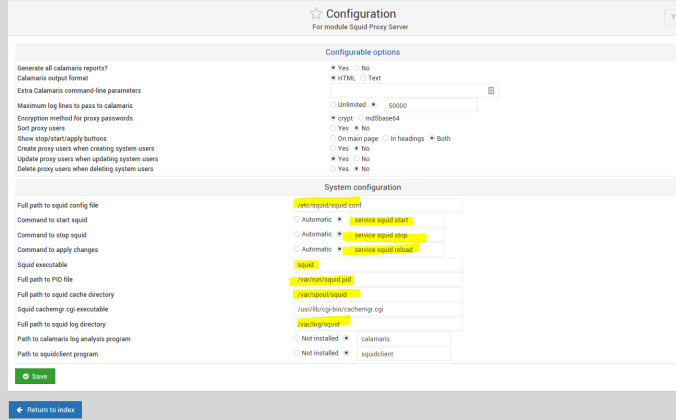Show stop/start/apply buttons On main page
The image size is (676, 420).
[333, 138]
